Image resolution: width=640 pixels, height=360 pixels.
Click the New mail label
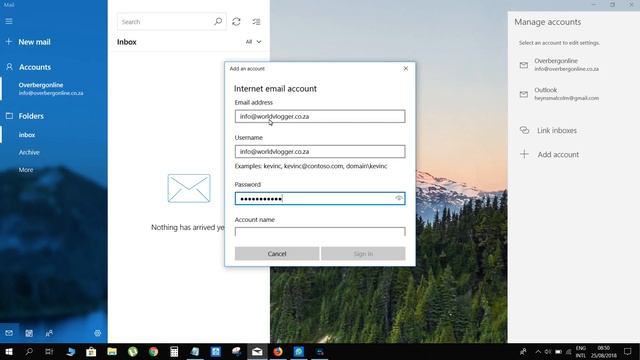pos(34,42)
